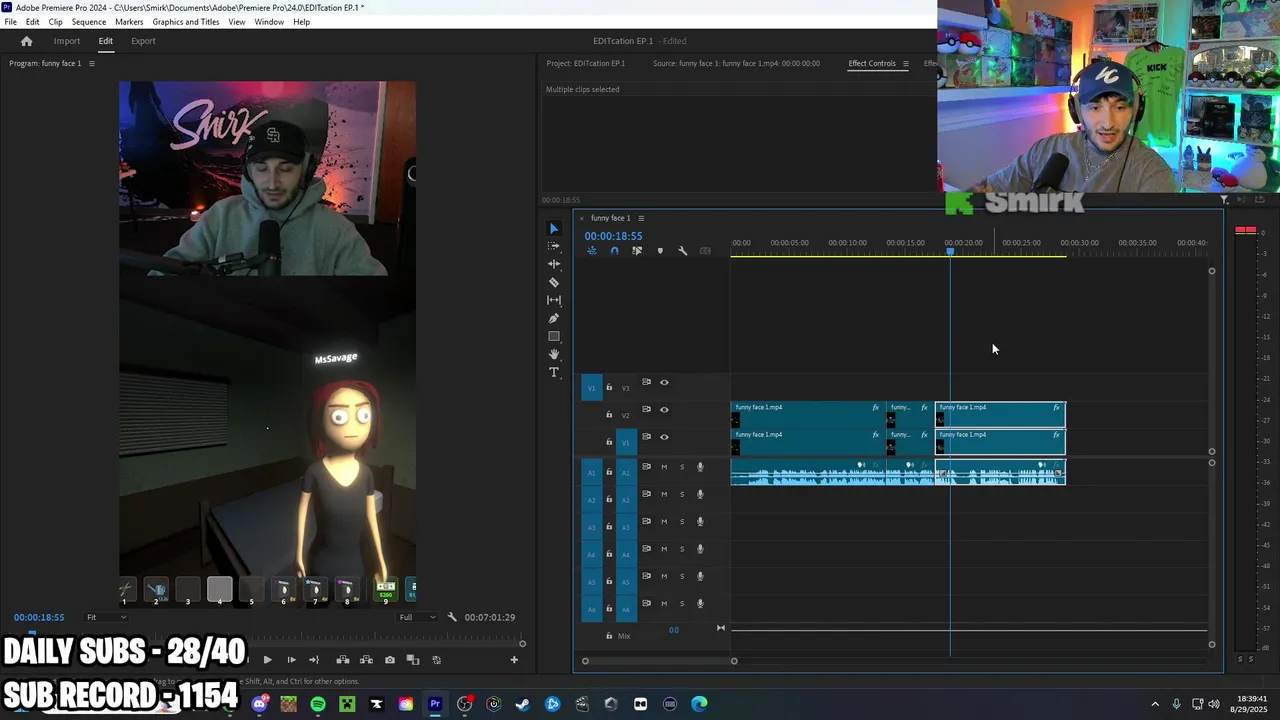Click Play in the Program Monitor

click(x=267, y=660)
